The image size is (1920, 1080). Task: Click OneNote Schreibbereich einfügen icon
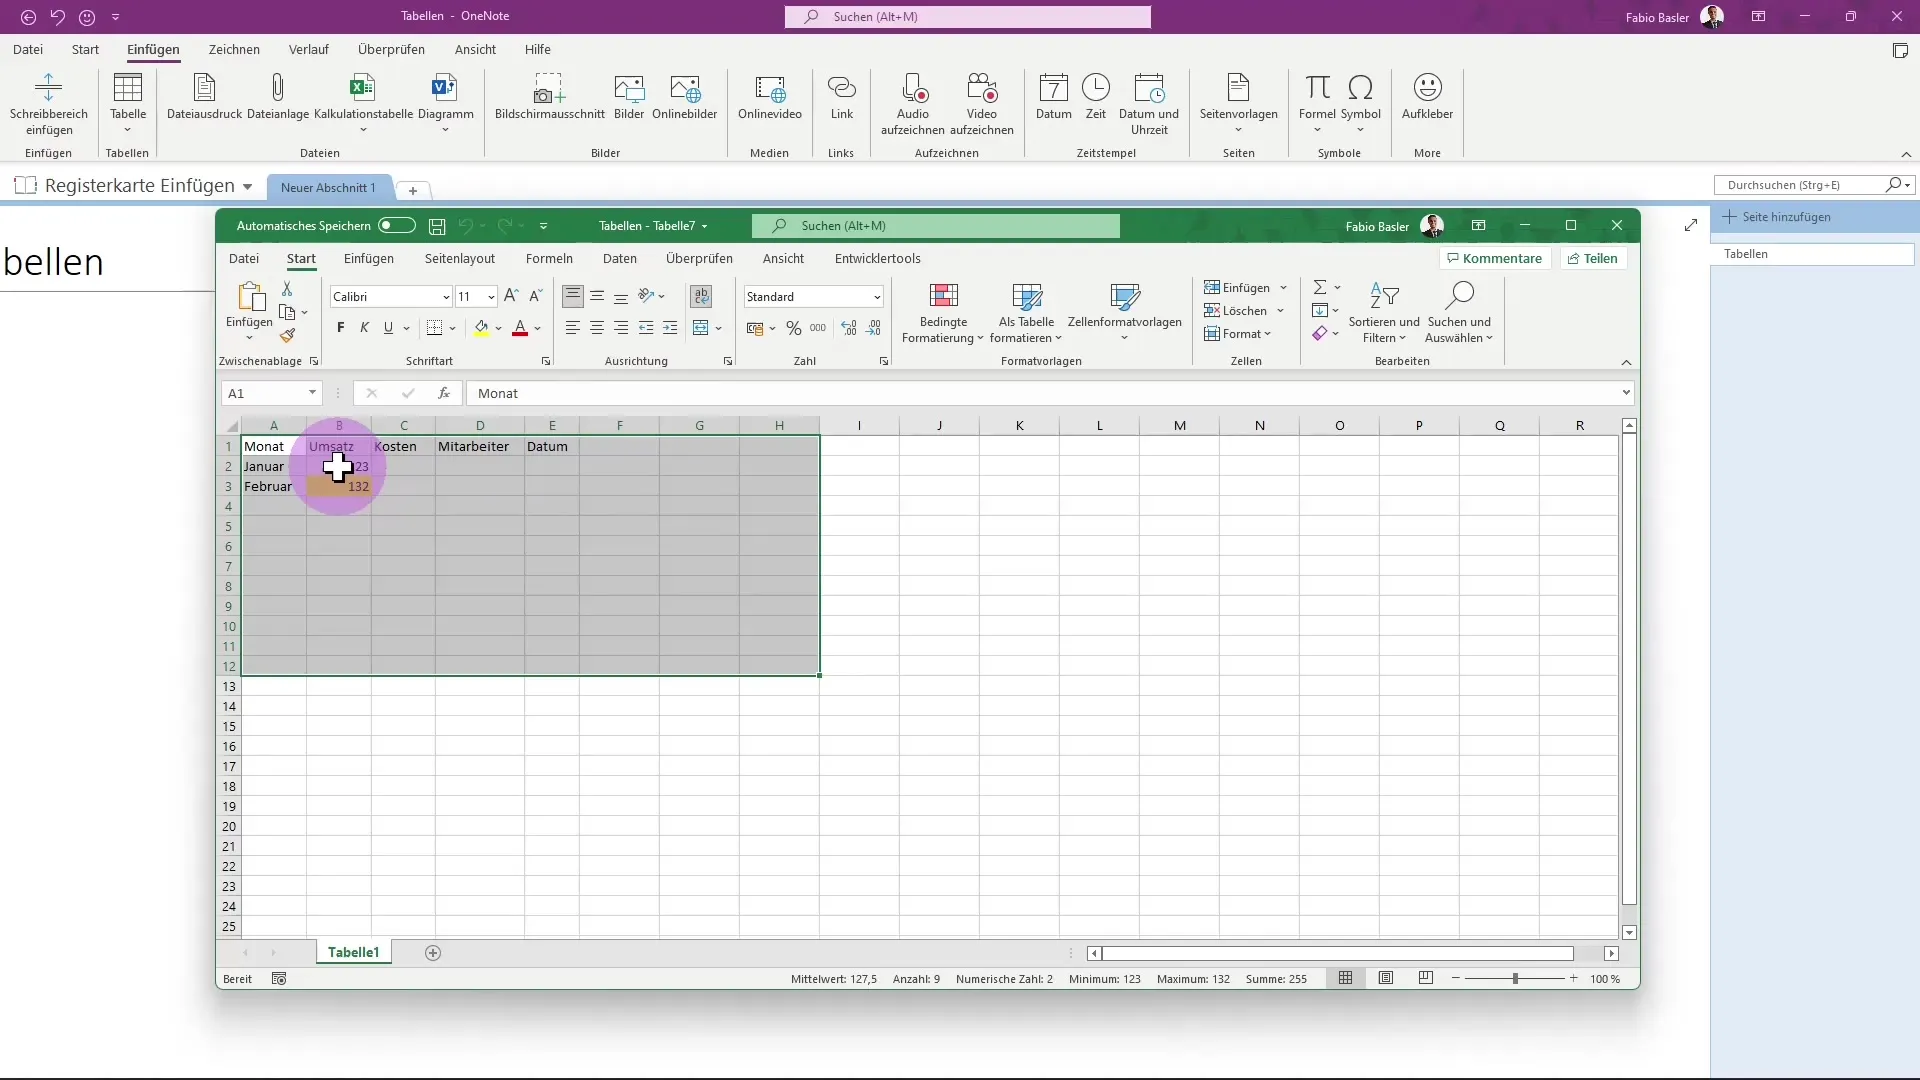pyautogui.click(x=48, y=88)
